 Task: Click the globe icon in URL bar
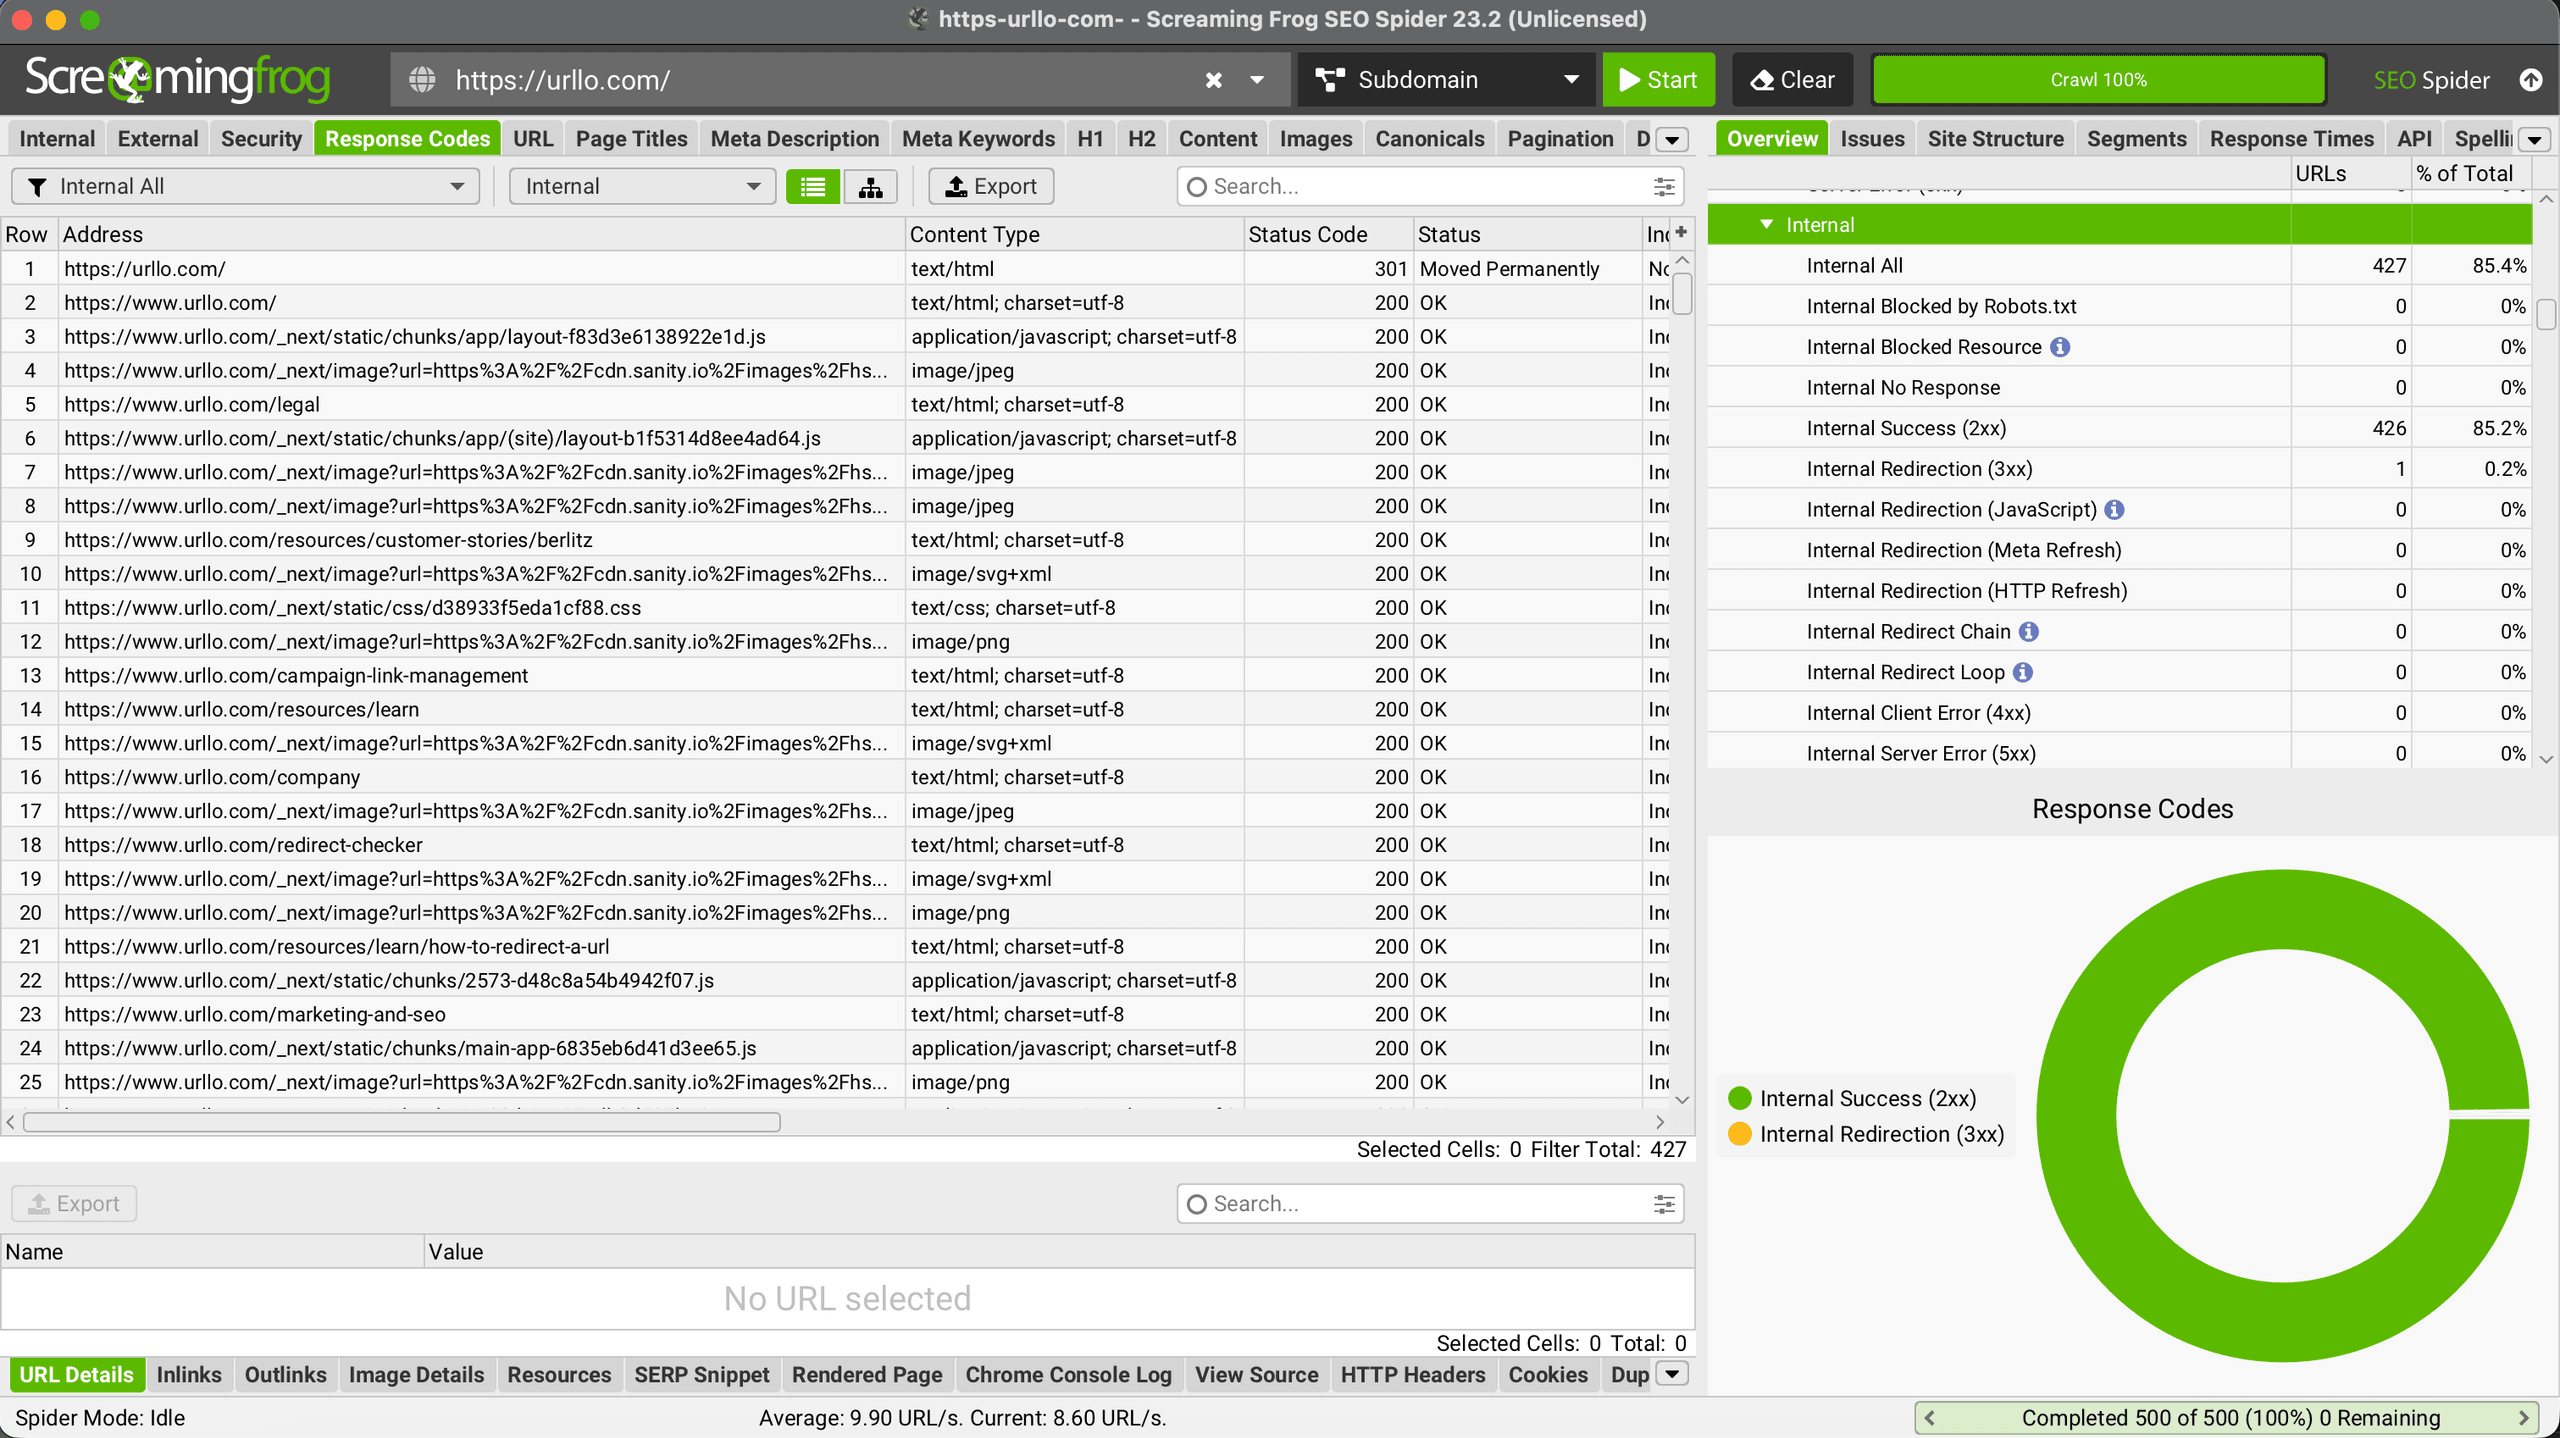pyautogui.click(x=423, y=80)
